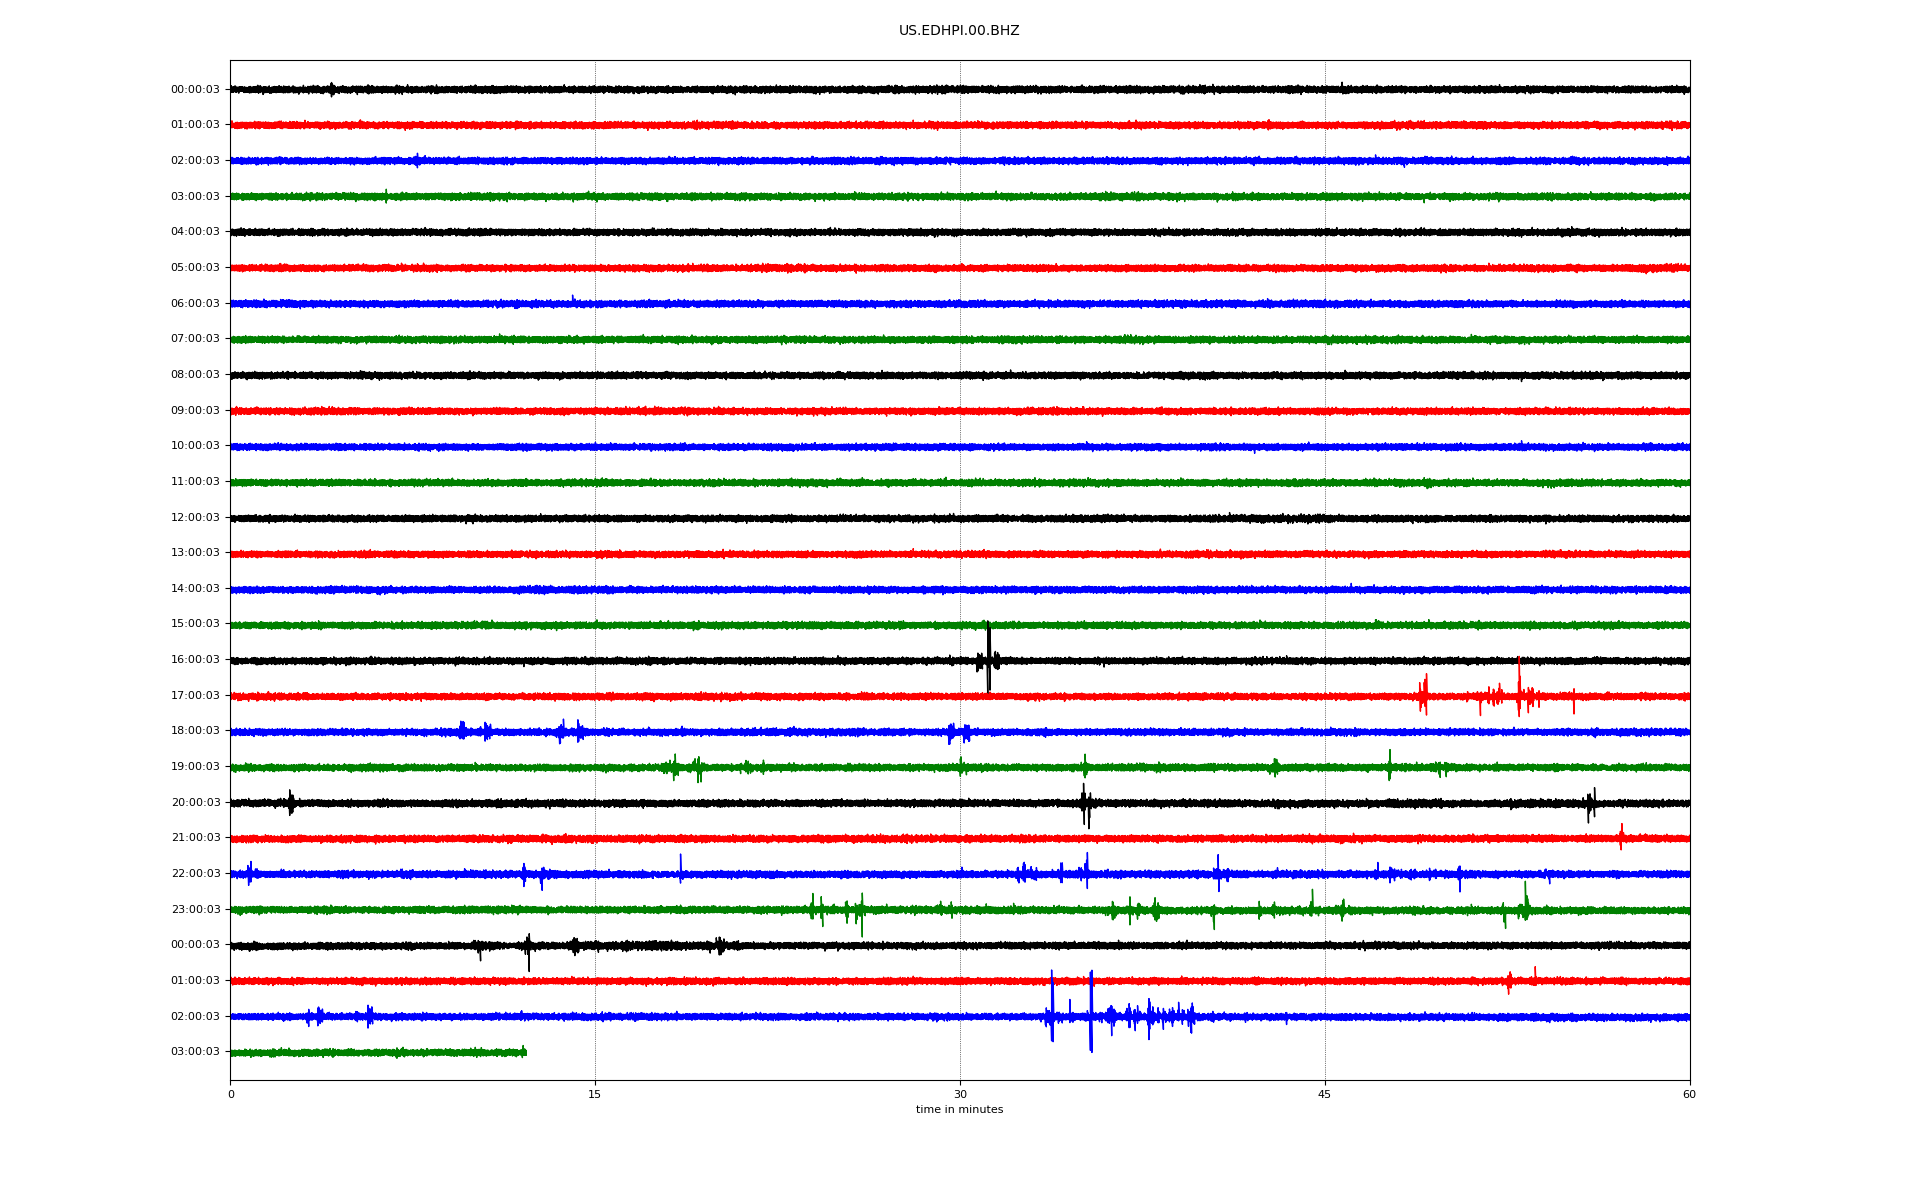Click the 16:00:03 row label
The height and width of the screenshot is (1200, 1920).
point(195,660)
